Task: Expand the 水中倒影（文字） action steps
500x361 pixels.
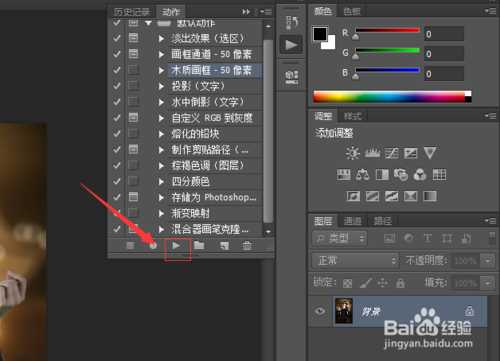Action: point(162,102)
